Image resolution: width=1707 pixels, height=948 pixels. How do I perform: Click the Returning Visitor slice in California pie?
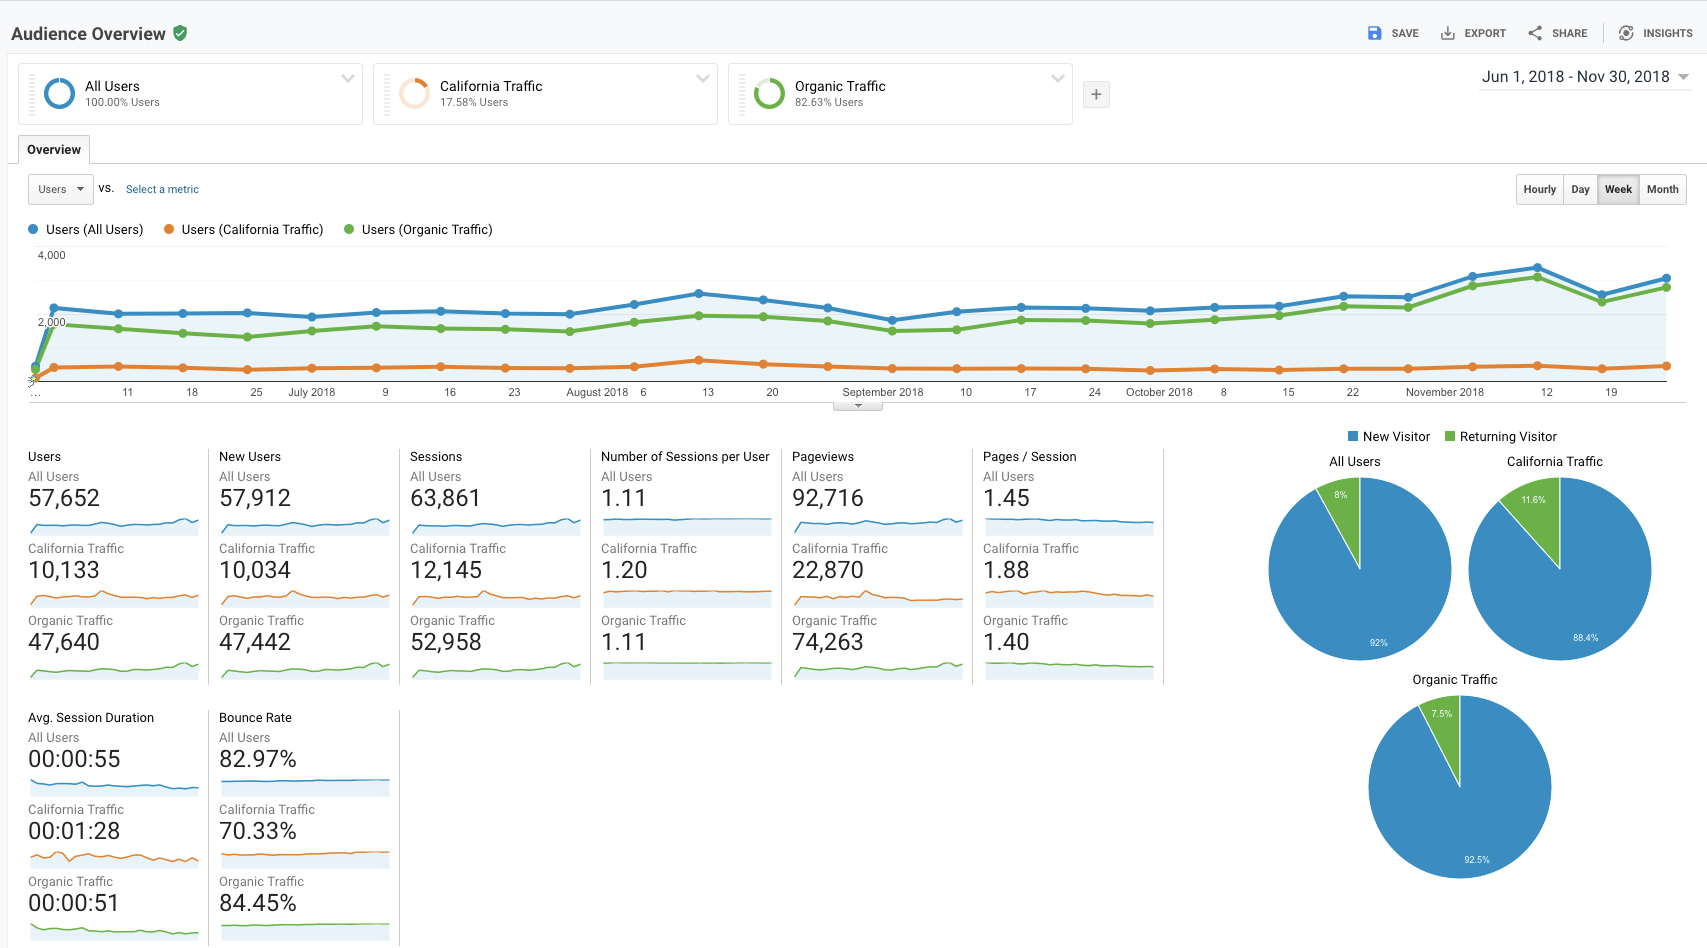[1537, 510]
